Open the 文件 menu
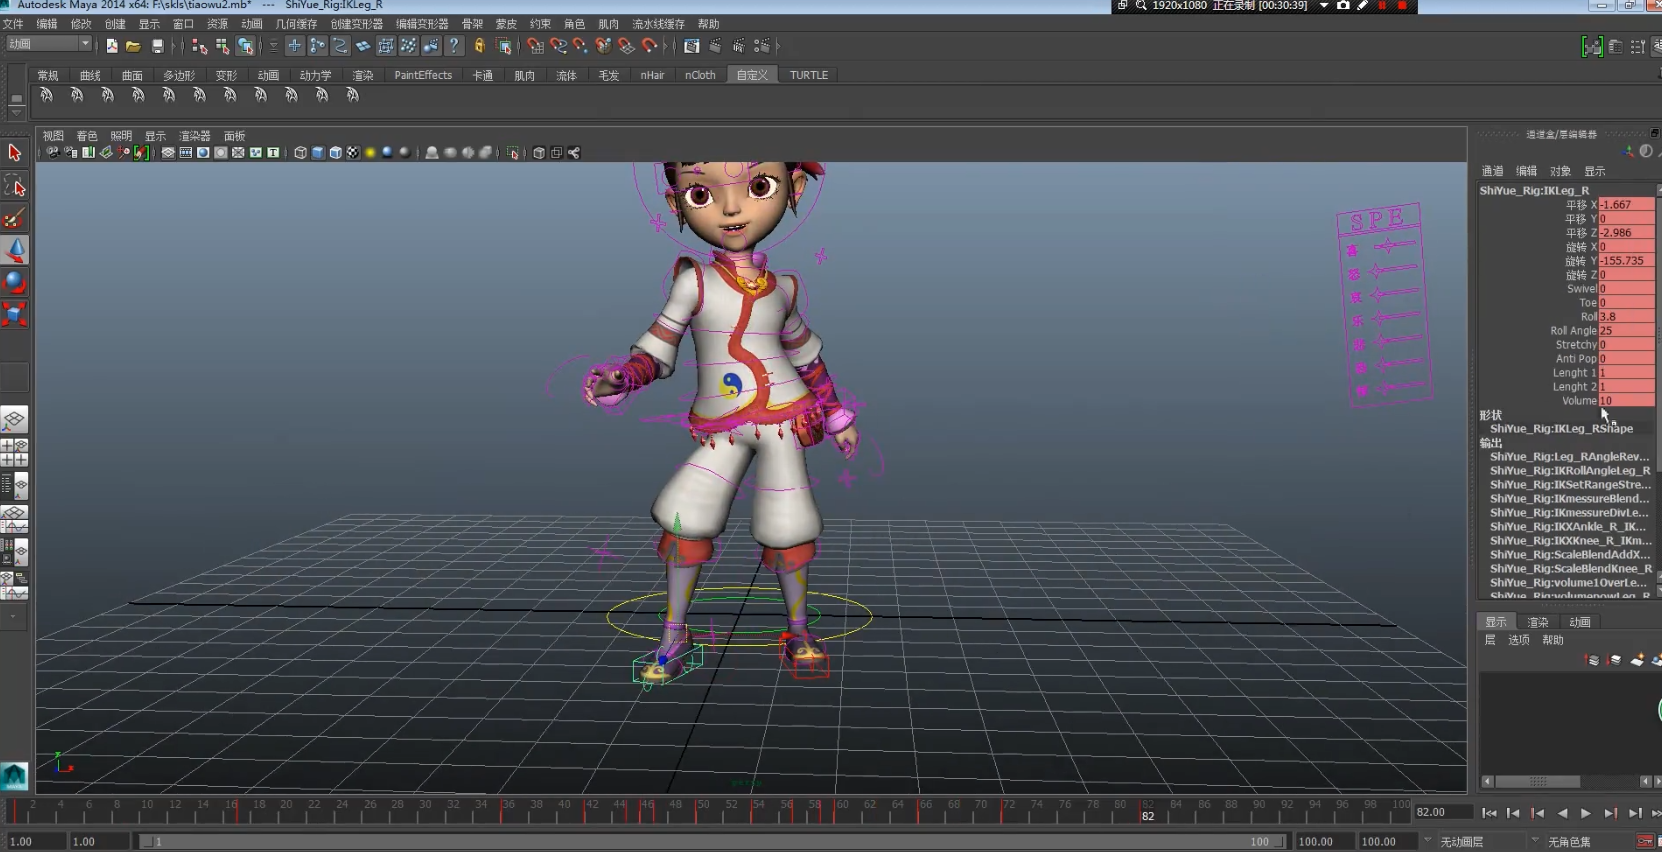Image resolution: width=1662 pixels, height=852 pixels. click(13, 23)
